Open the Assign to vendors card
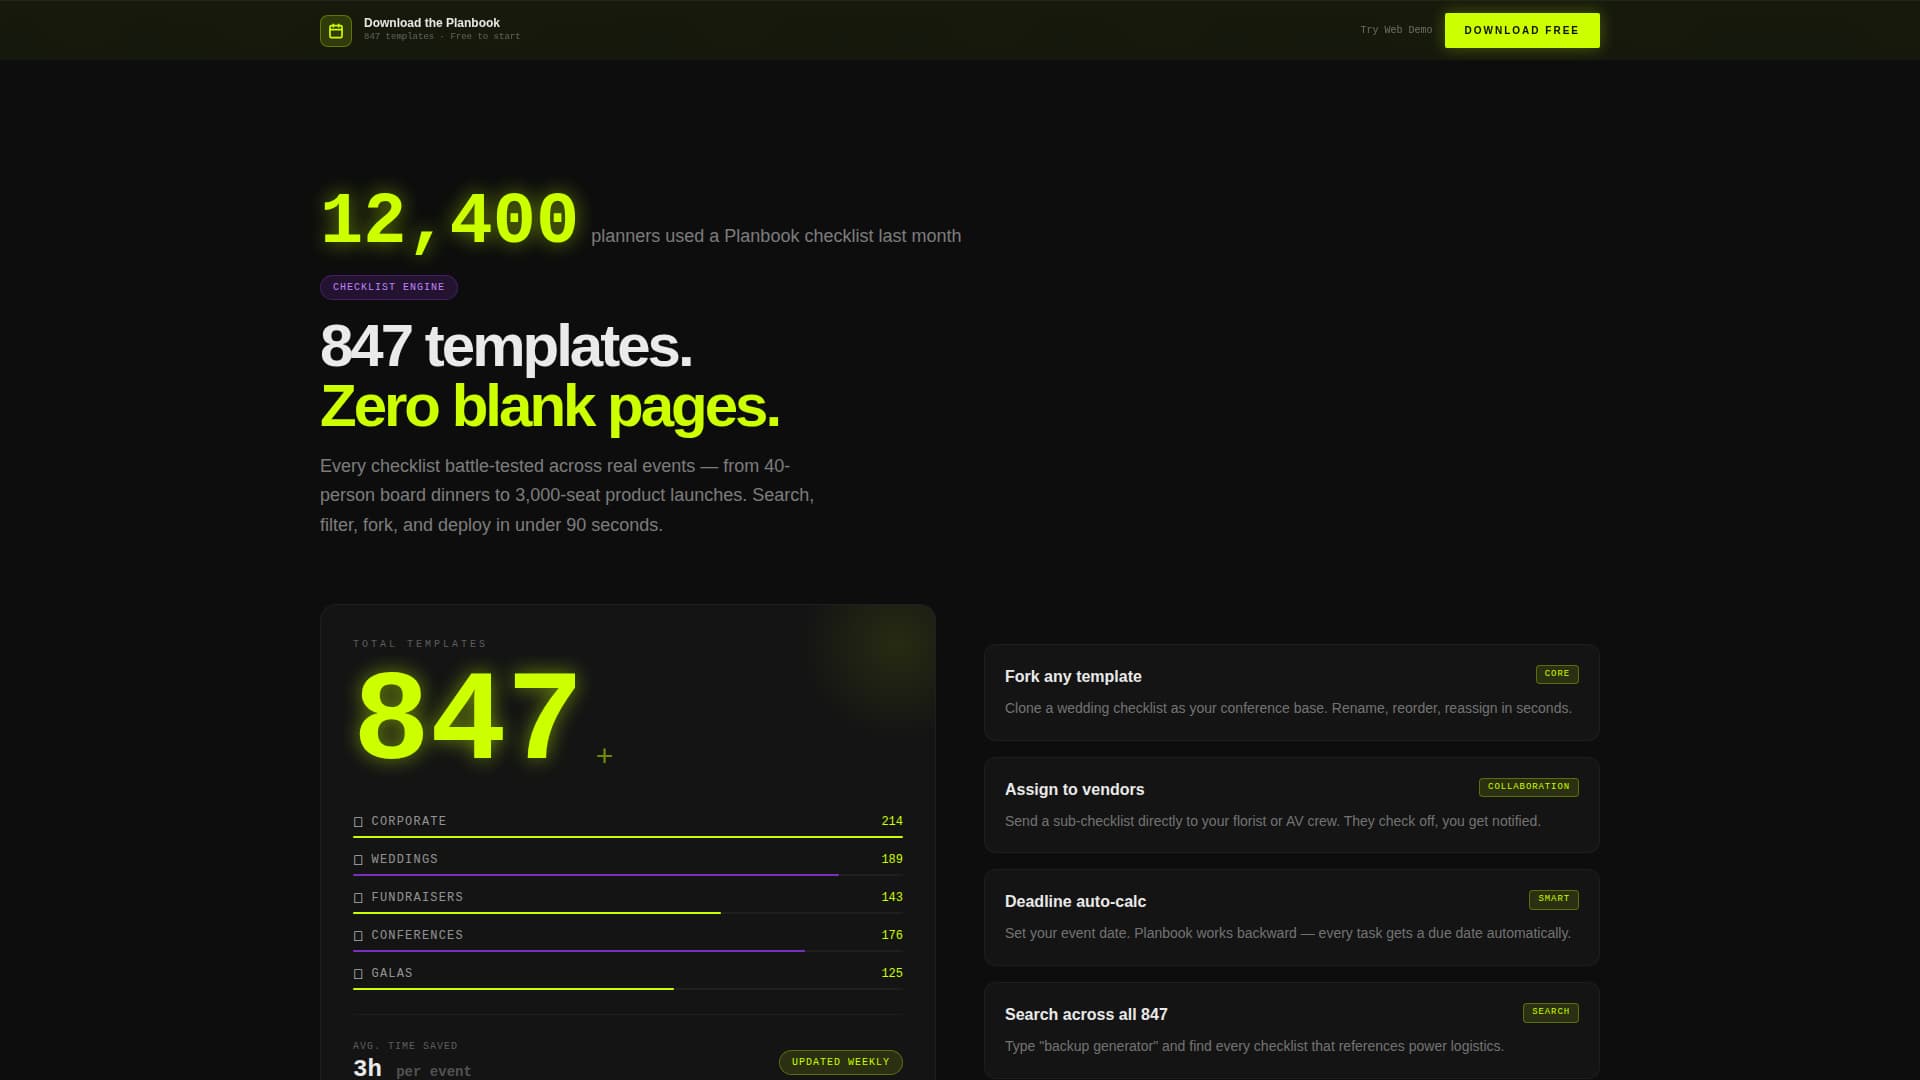1920x1080 pixels. 1292,805
